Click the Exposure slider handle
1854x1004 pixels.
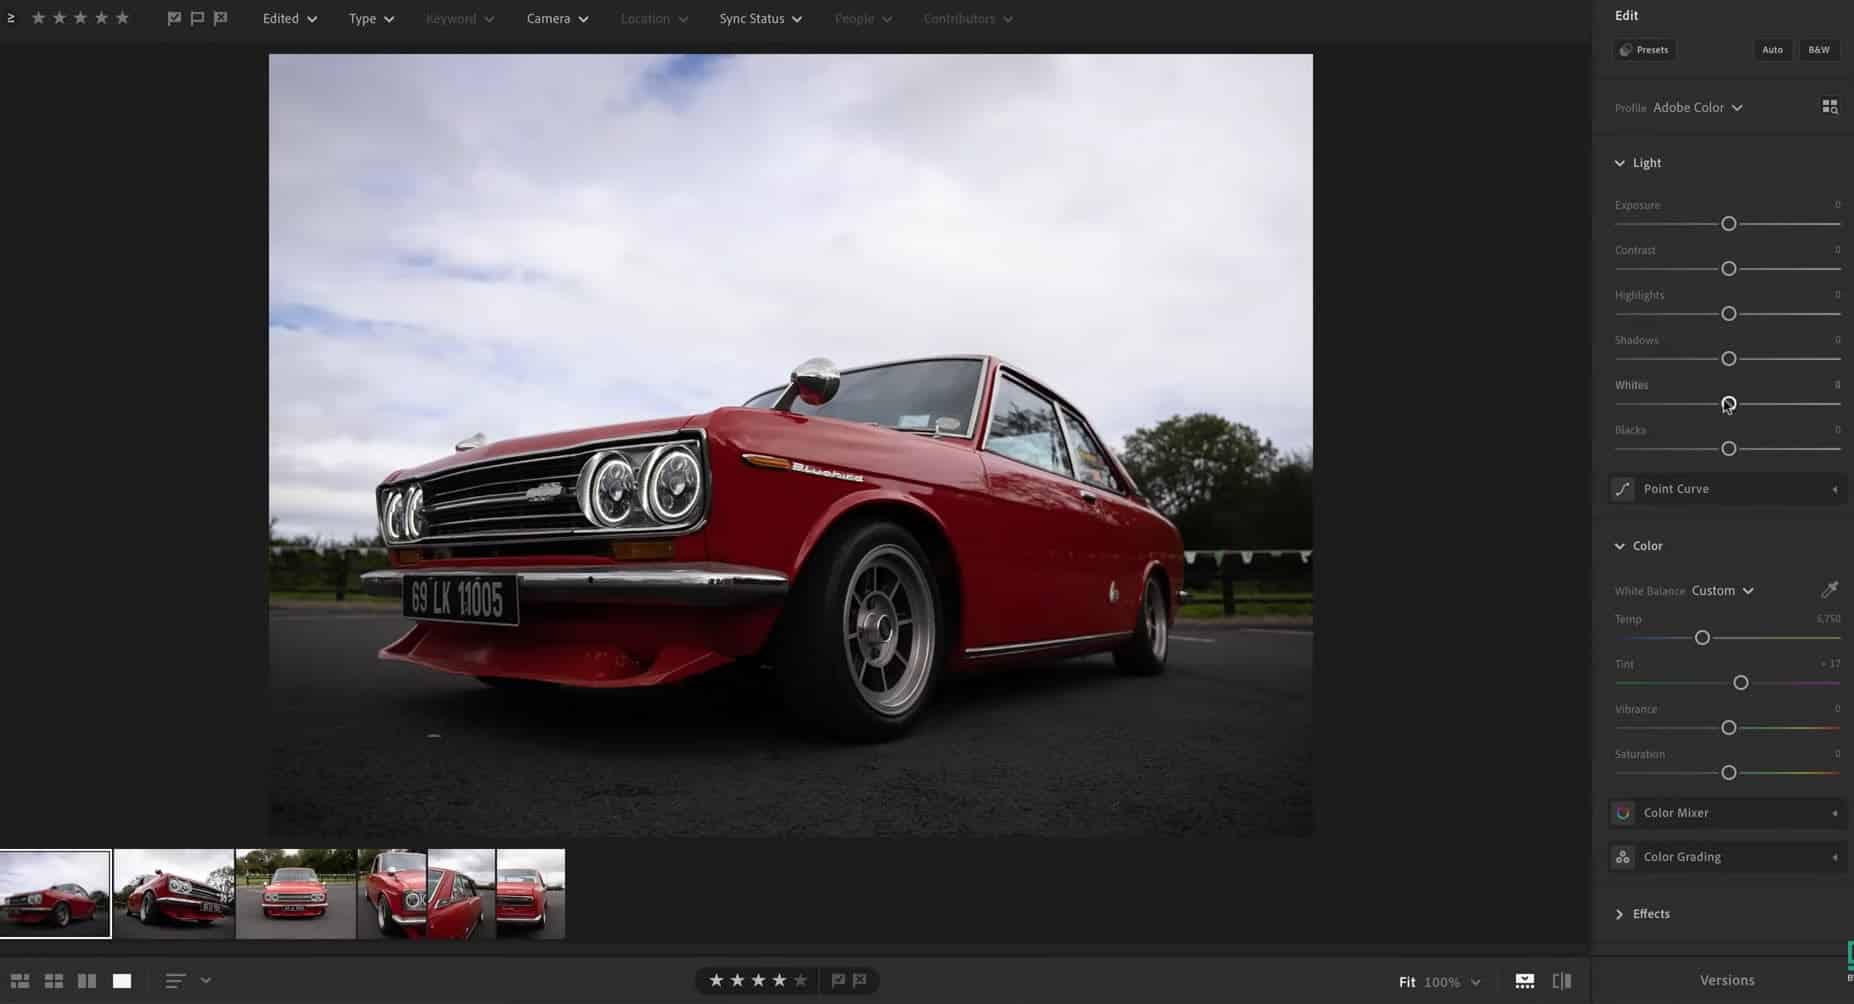[1728, 224]
